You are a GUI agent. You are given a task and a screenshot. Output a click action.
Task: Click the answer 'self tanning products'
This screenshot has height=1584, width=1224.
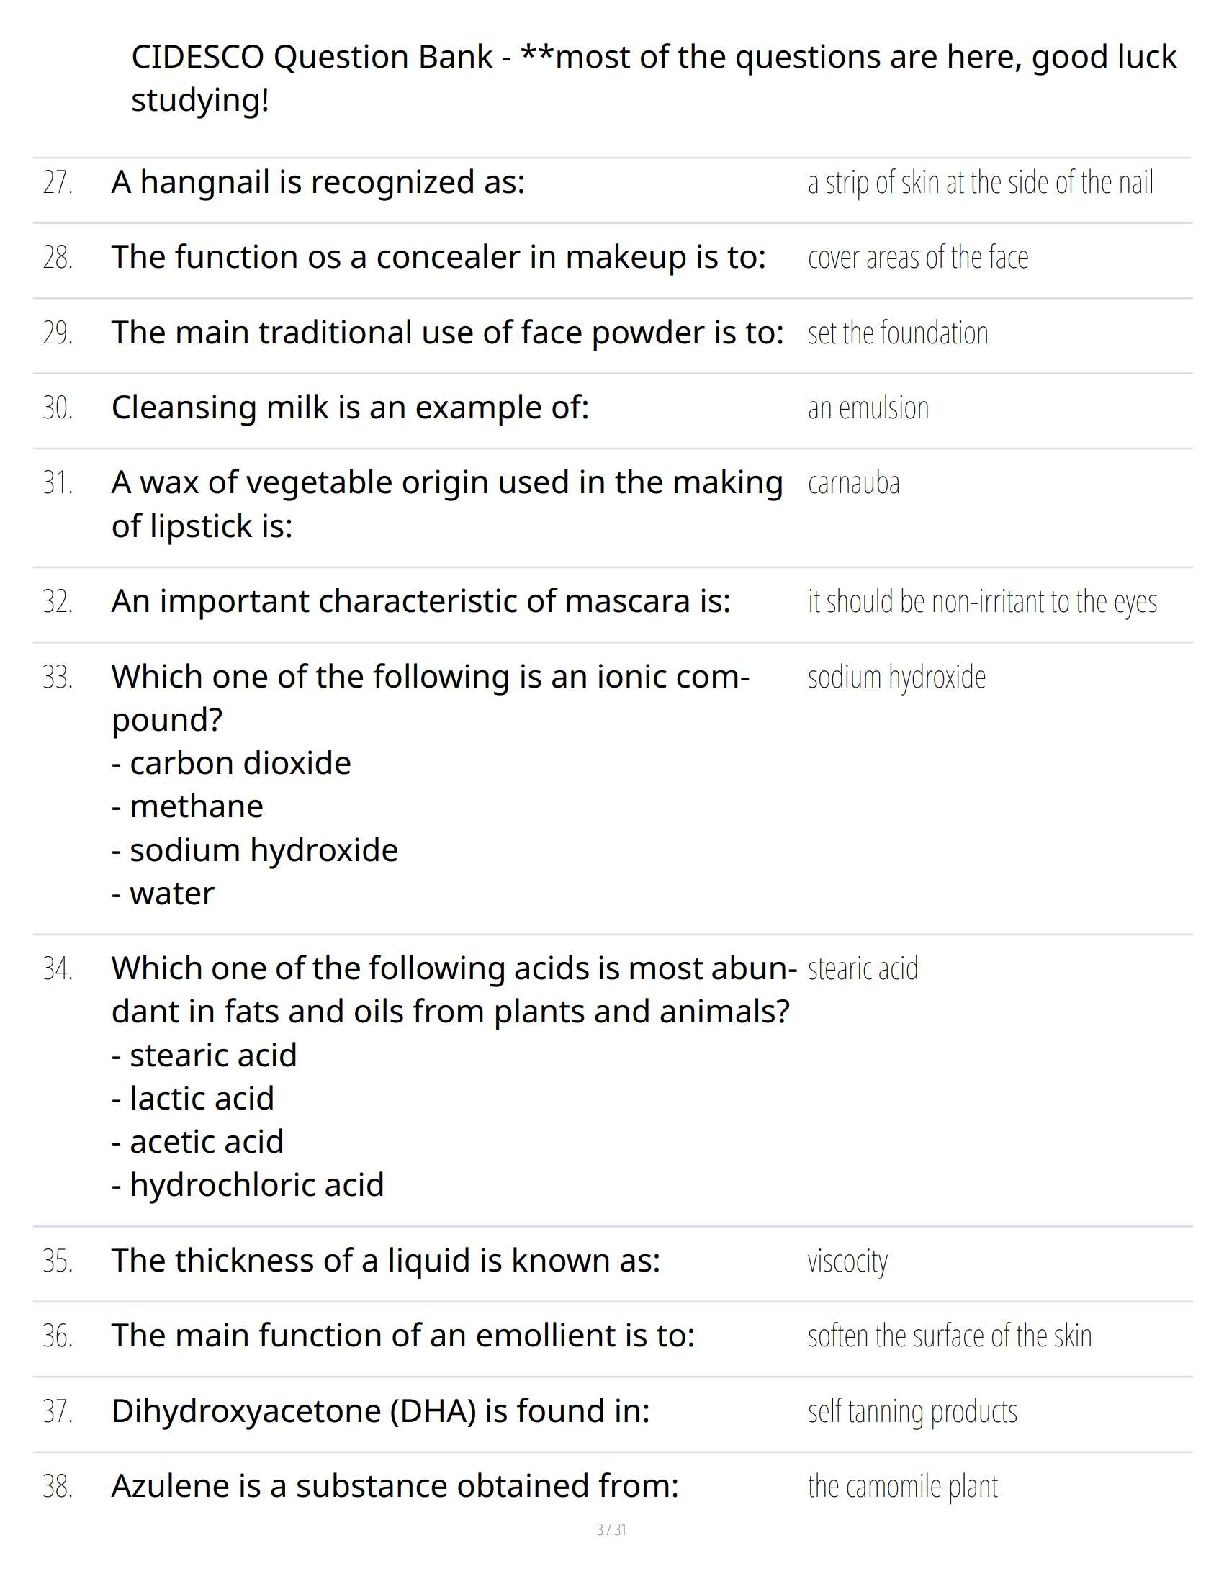coord(912,1411)
